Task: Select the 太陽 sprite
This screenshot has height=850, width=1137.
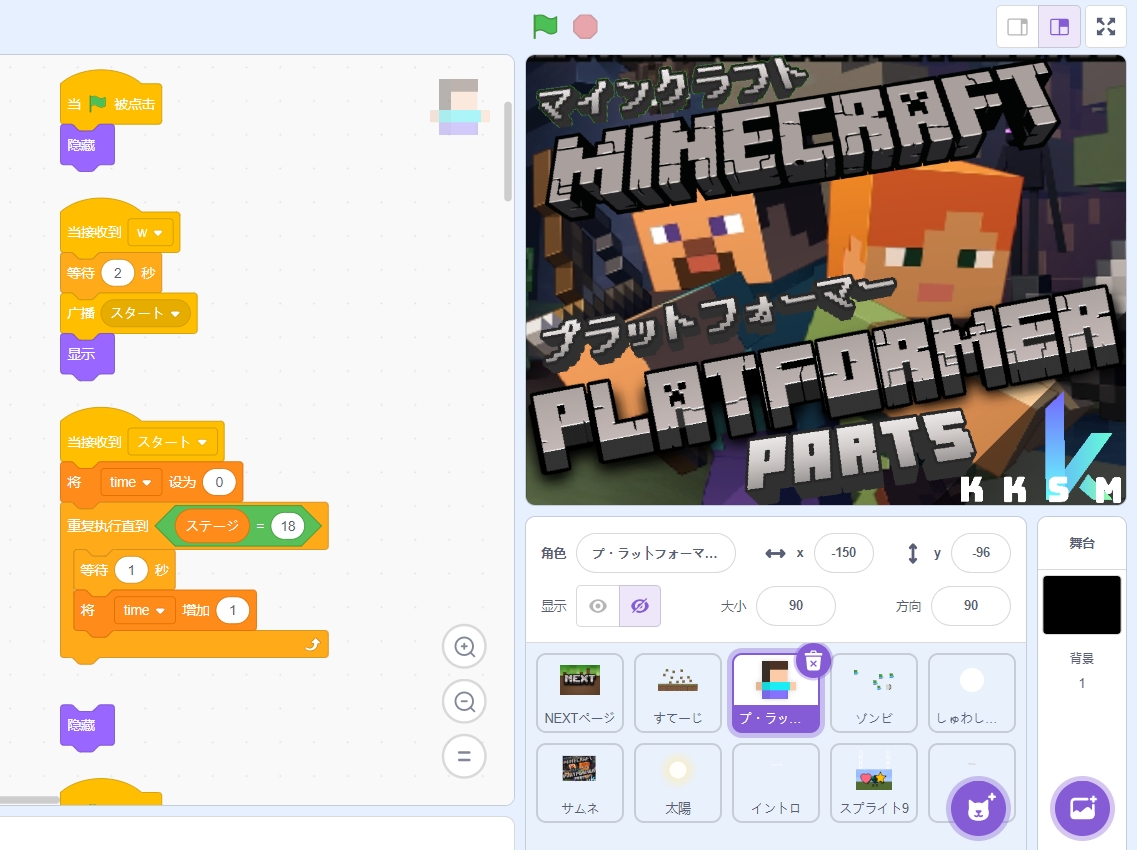Action: 677,782
